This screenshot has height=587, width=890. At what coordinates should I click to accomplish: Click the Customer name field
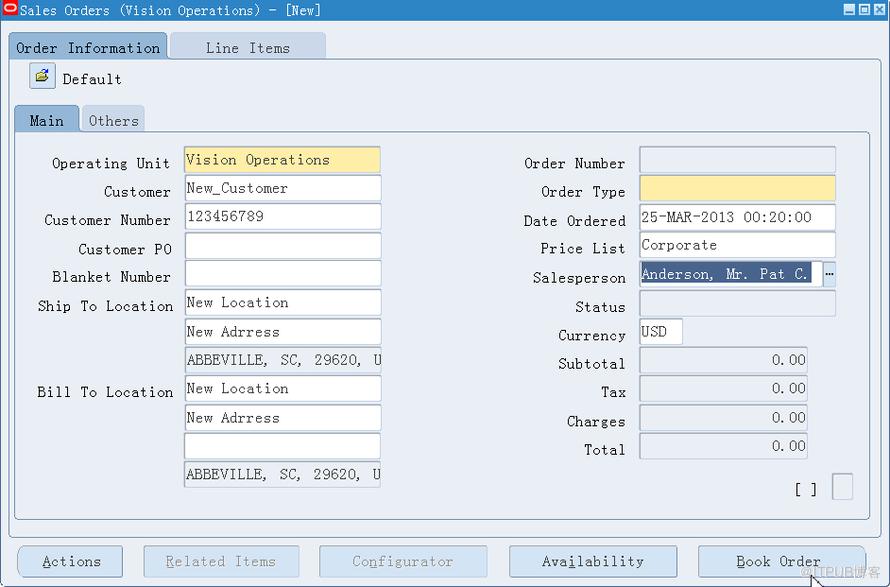click(283, 188)
